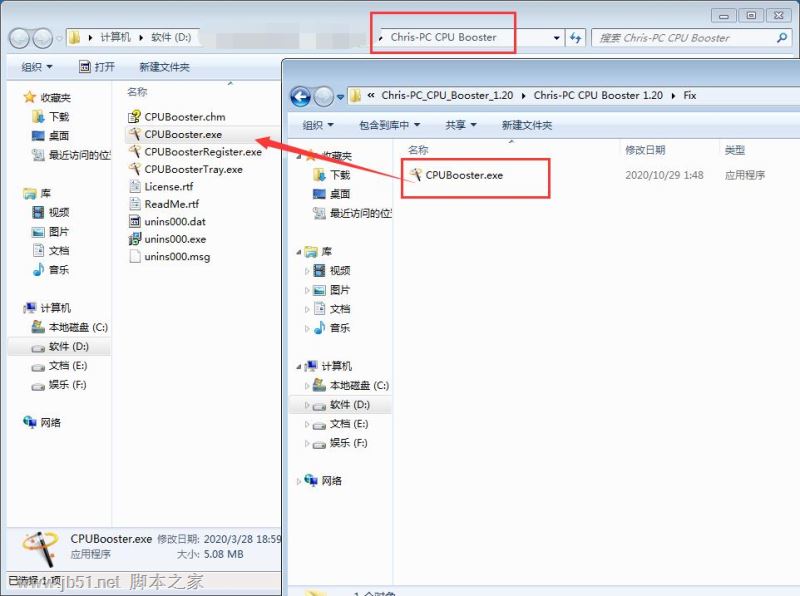800x596 pixels.
Task: Click the Chris-PC_CPU_Booster_1.20 breadcrumb segment
Action: [447, 95]
